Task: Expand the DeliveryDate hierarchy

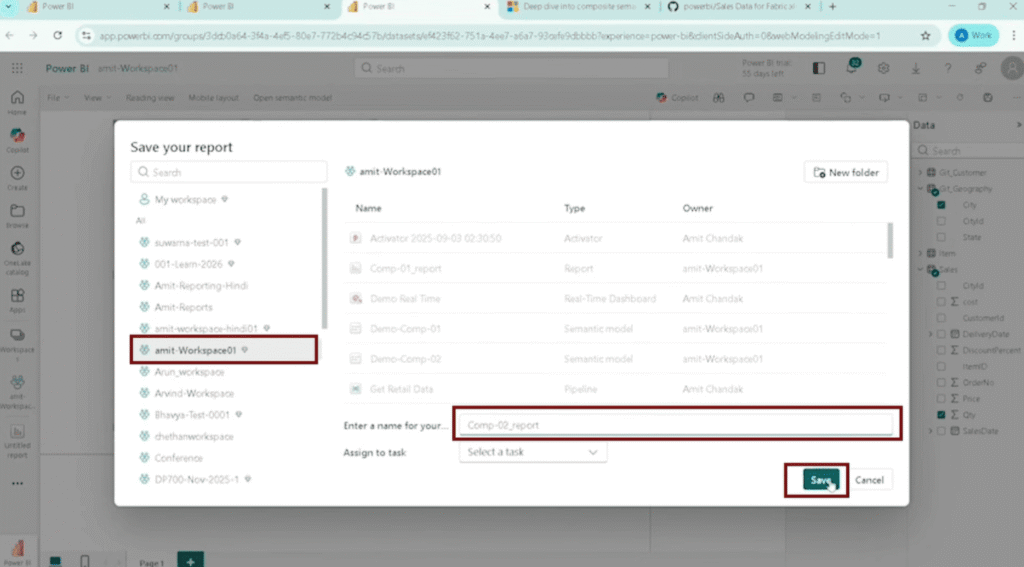Action: (931, 334)
